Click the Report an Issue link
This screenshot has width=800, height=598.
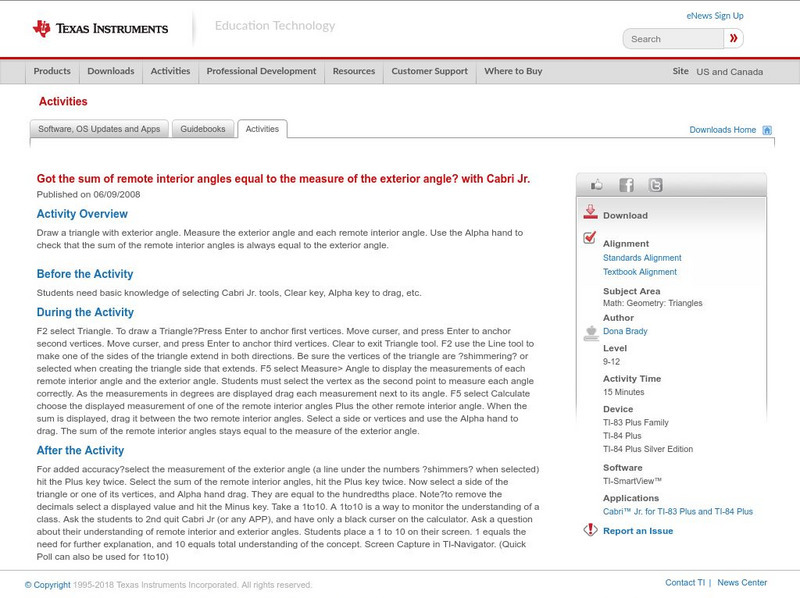[638, 531]
